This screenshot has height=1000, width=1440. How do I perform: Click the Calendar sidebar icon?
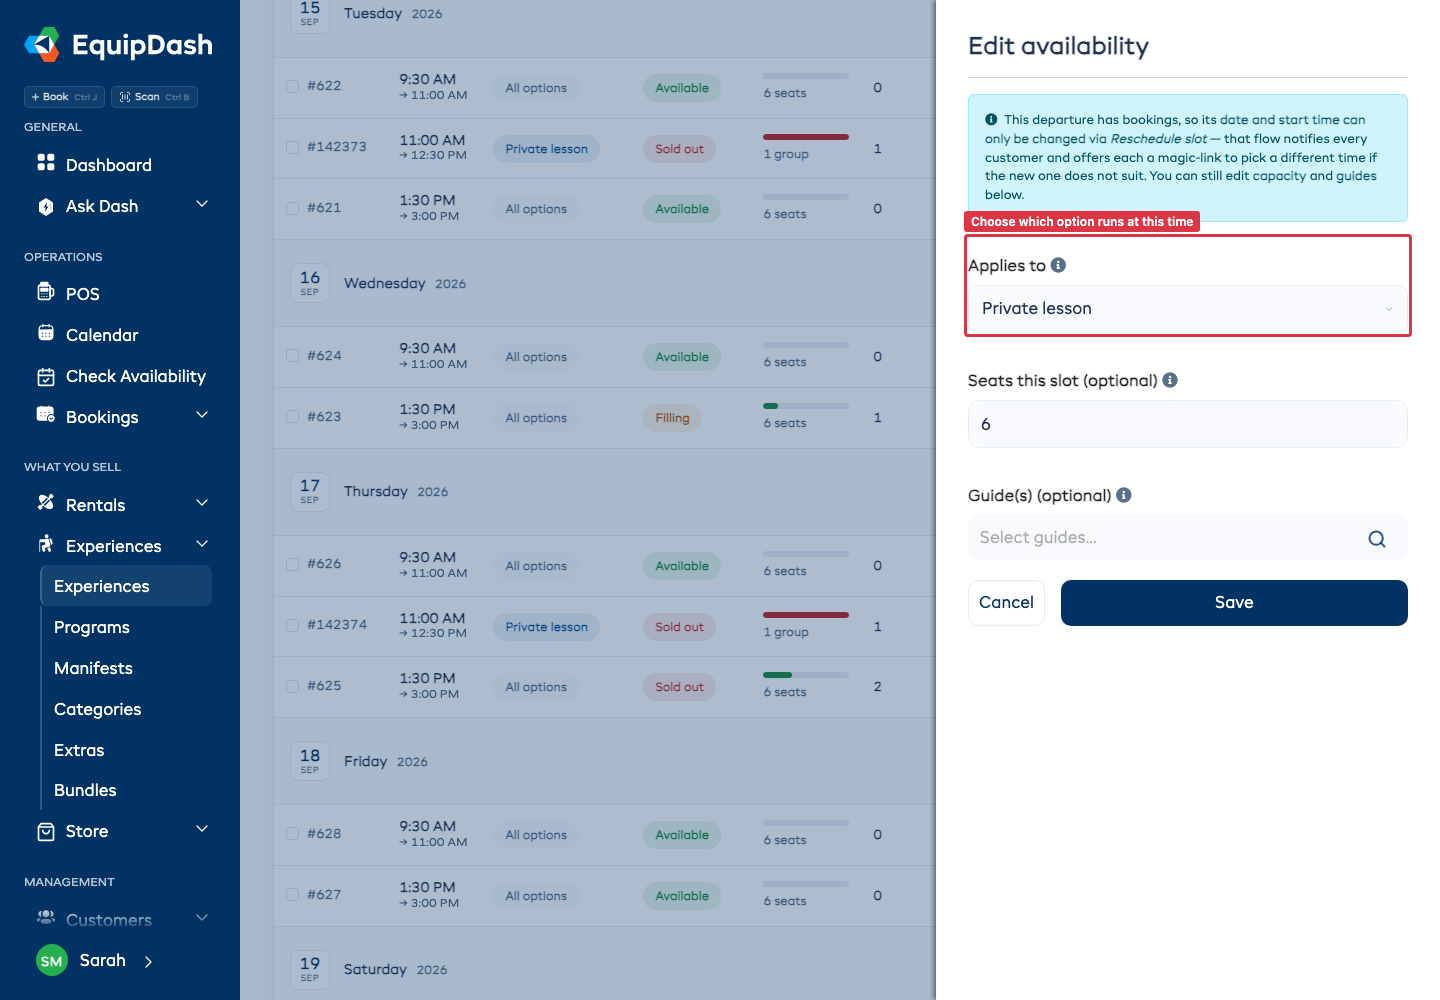46,333
